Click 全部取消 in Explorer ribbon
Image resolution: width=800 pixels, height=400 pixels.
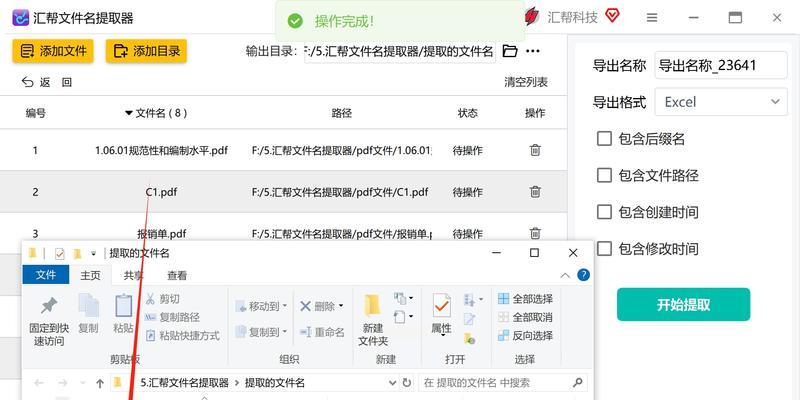pos(526,317)
